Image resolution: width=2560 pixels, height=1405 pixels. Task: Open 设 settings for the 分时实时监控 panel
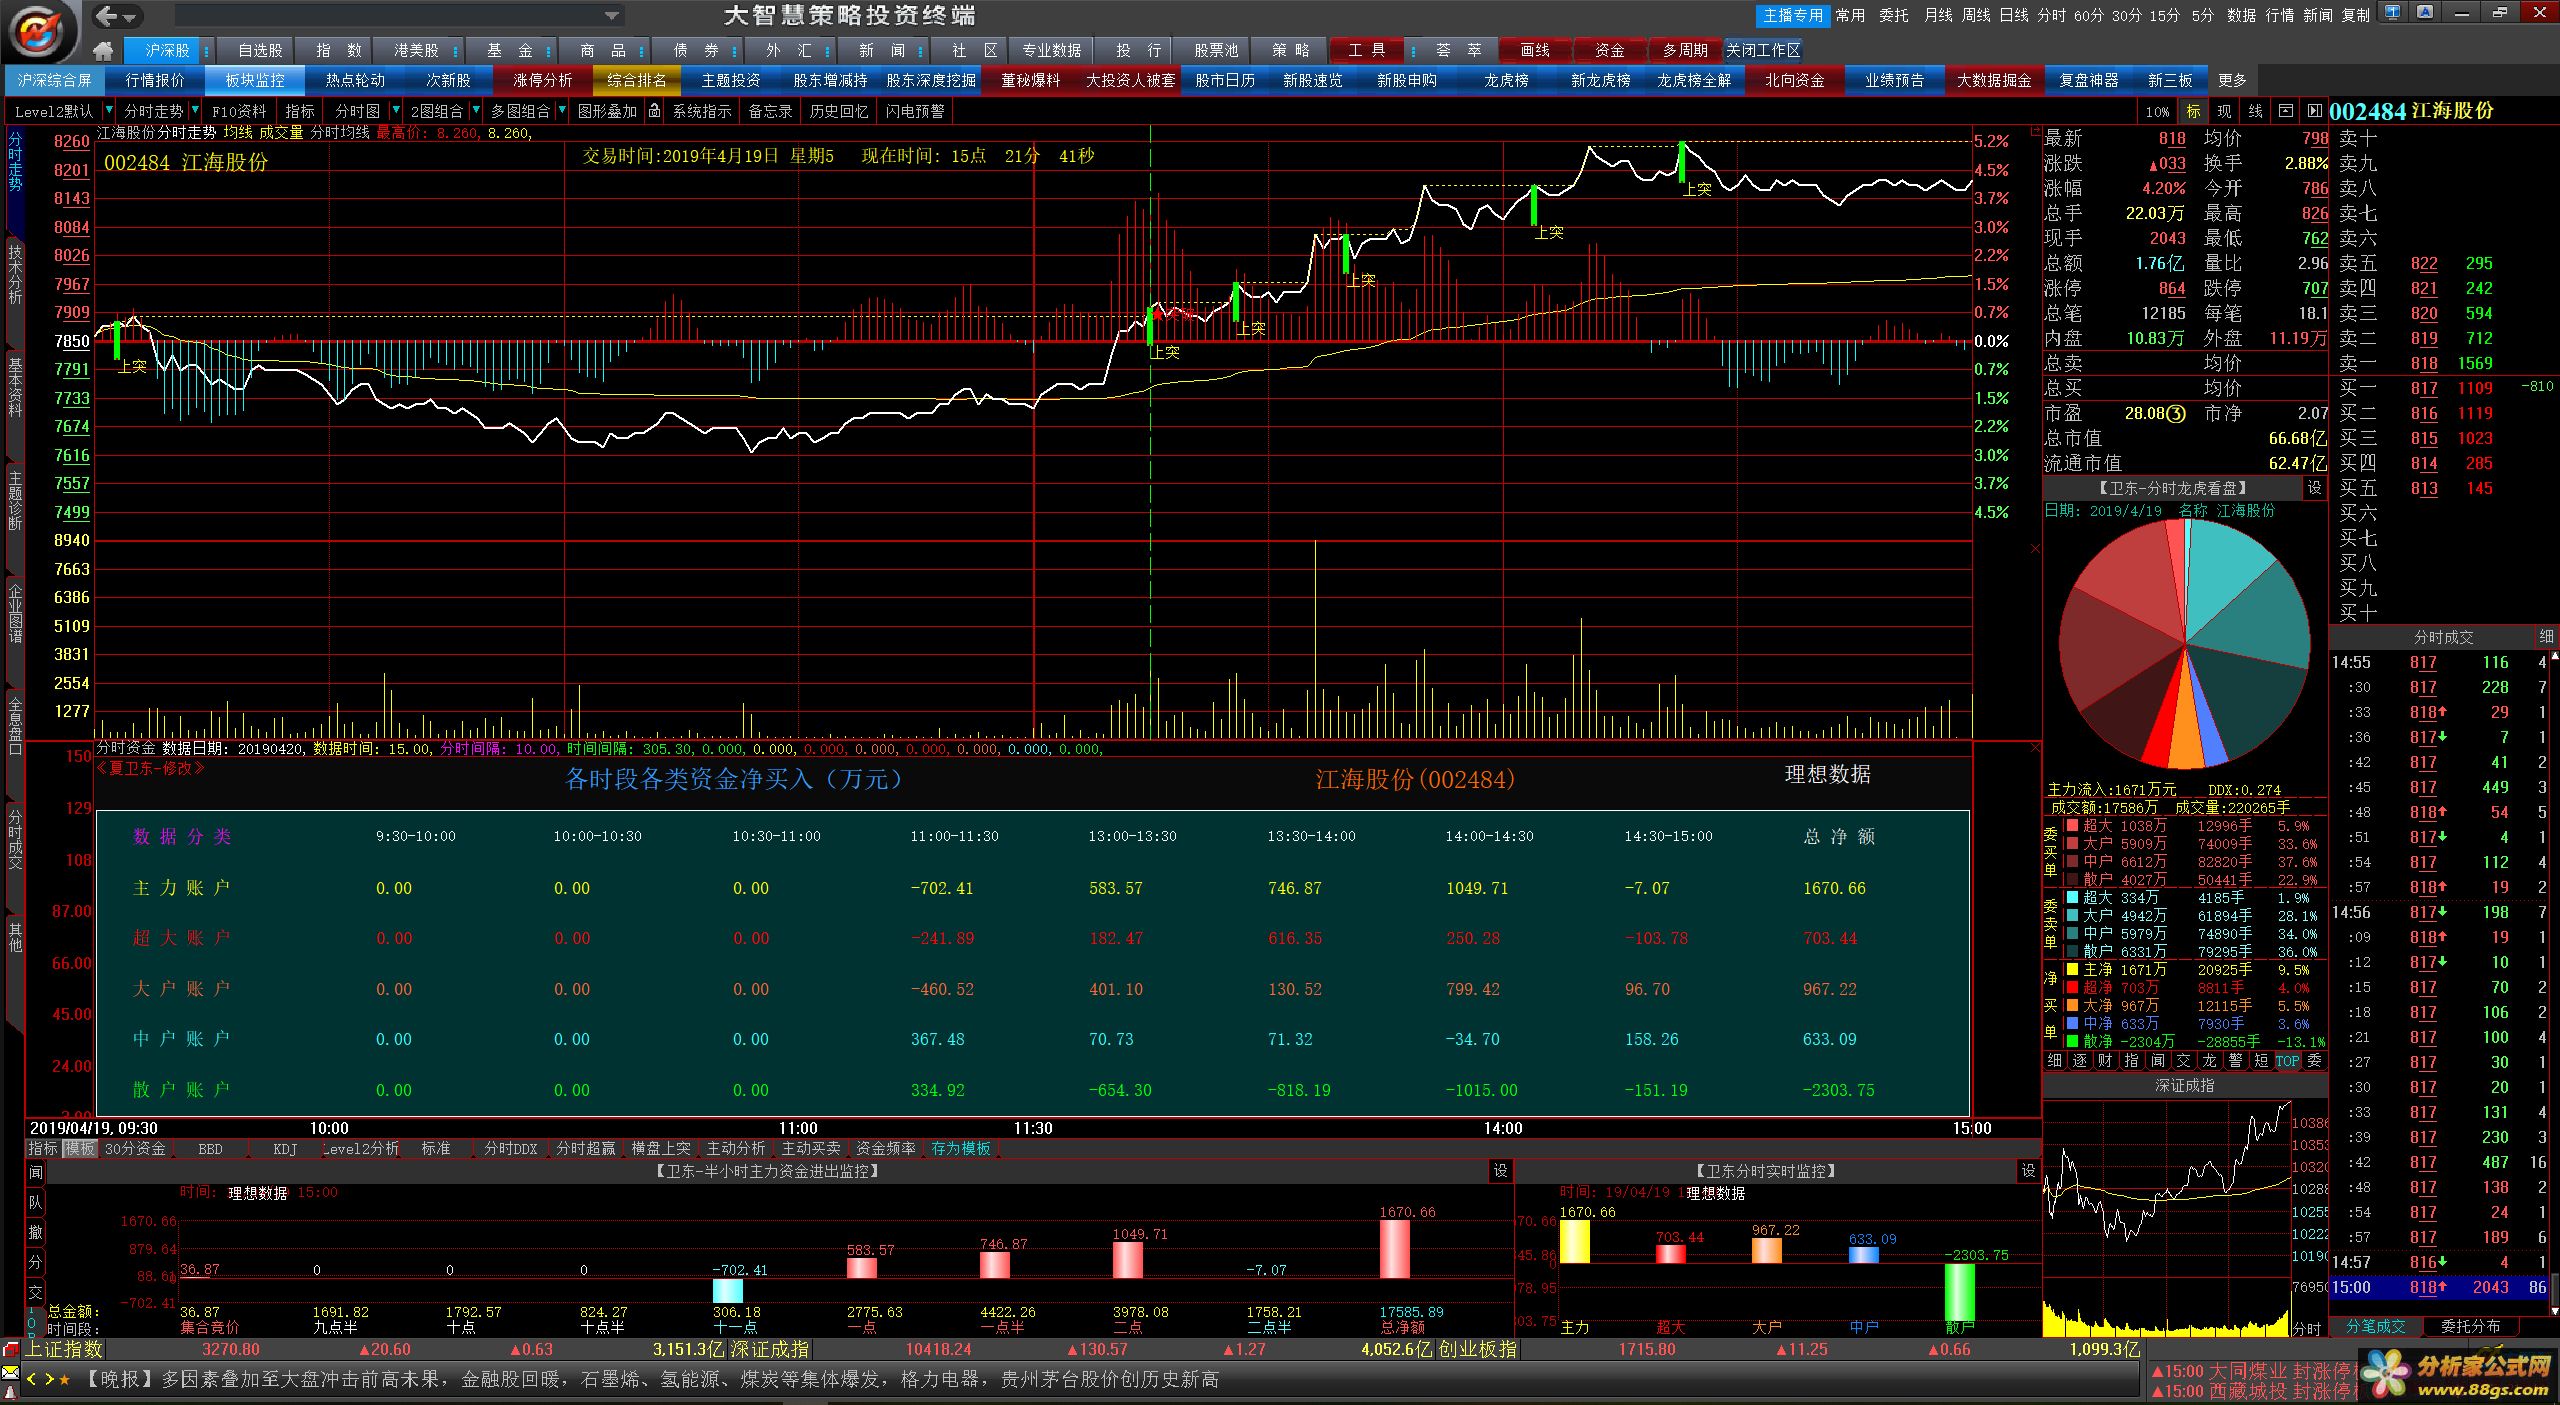[x=2028, y=1171]
